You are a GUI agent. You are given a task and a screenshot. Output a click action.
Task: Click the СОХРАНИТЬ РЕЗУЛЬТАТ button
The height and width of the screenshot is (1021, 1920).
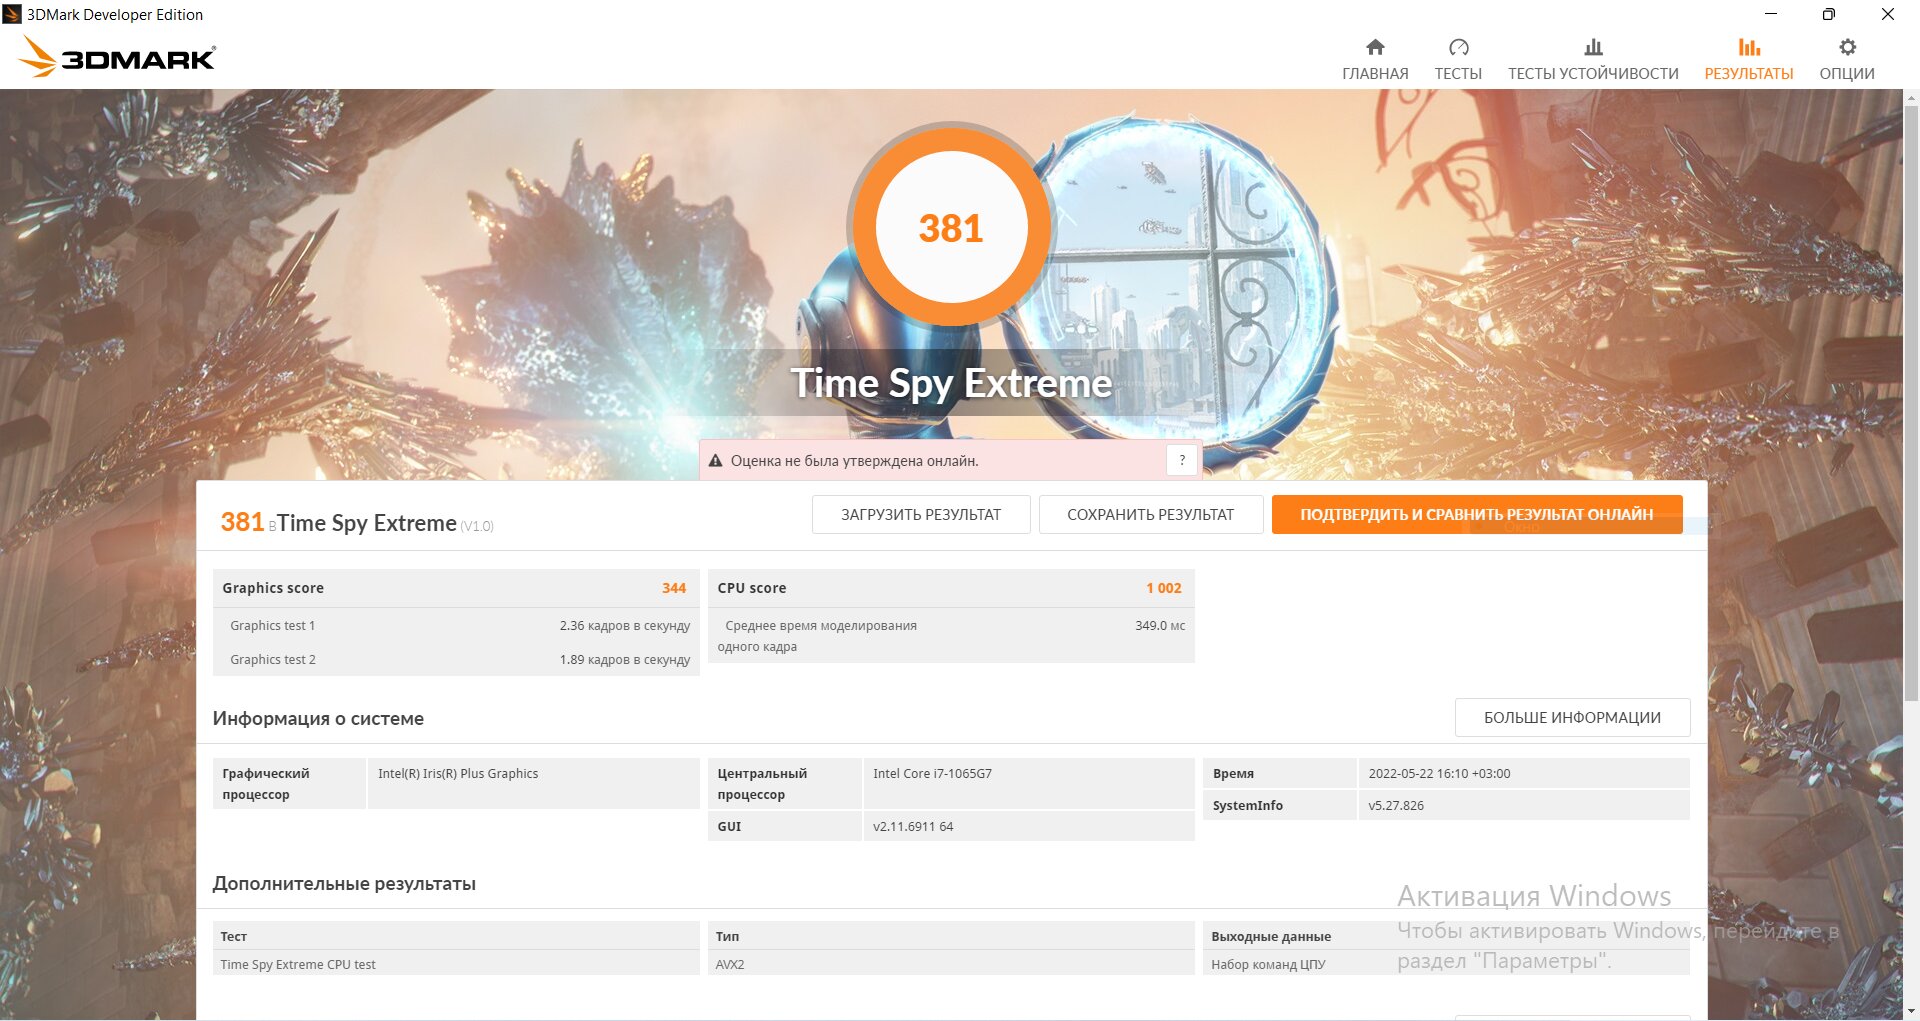click(x=1151, y=514)
